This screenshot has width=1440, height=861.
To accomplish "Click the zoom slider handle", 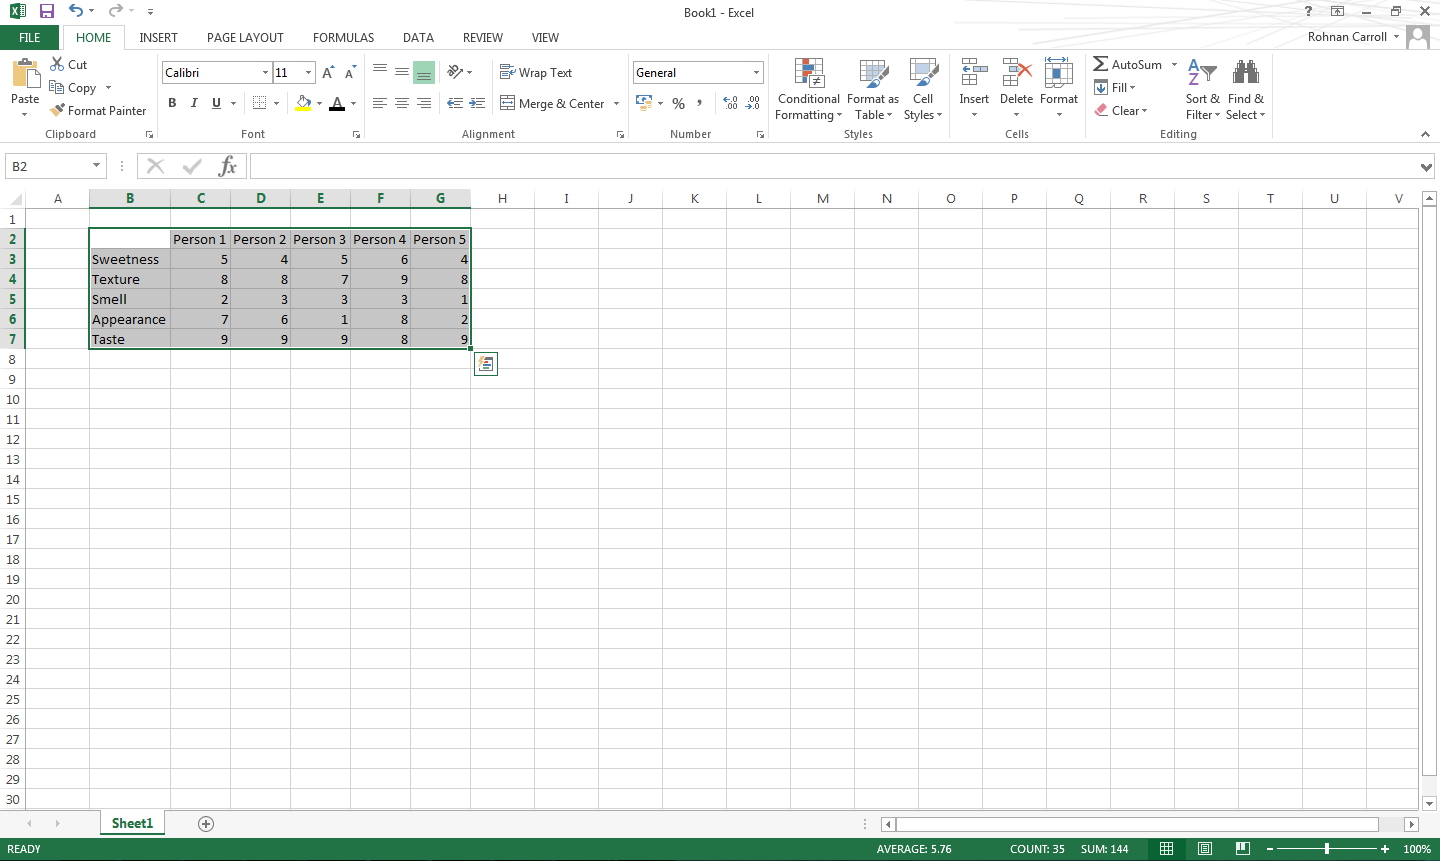I will pyautogui.click(x=1327, y=849).
